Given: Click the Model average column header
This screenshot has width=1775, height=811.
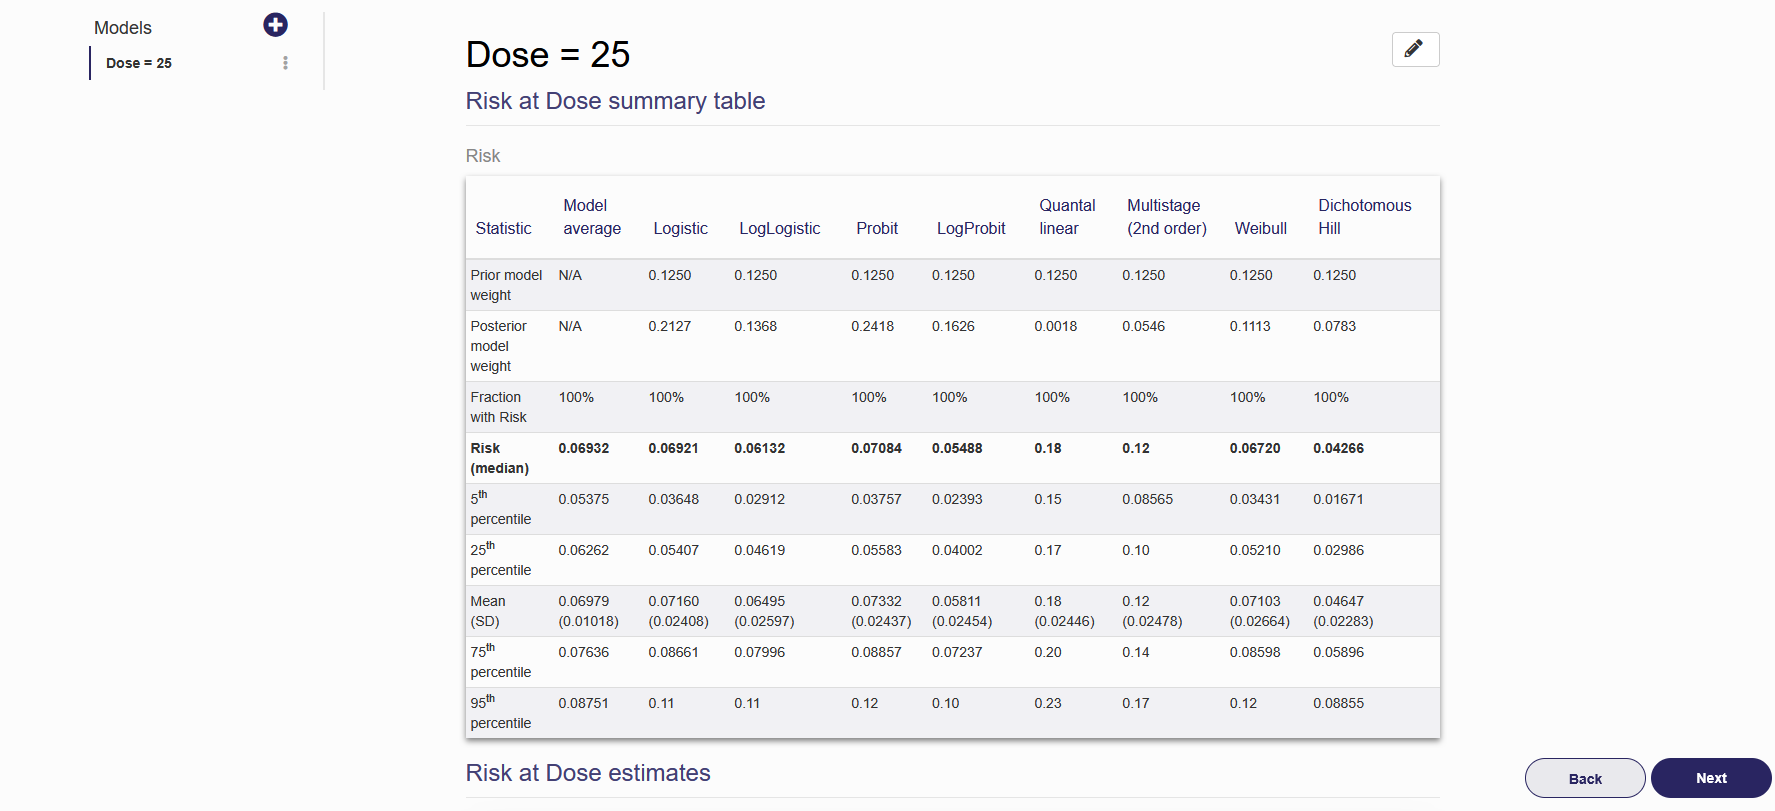Looking at the screenshot, I should pos(591,217).
